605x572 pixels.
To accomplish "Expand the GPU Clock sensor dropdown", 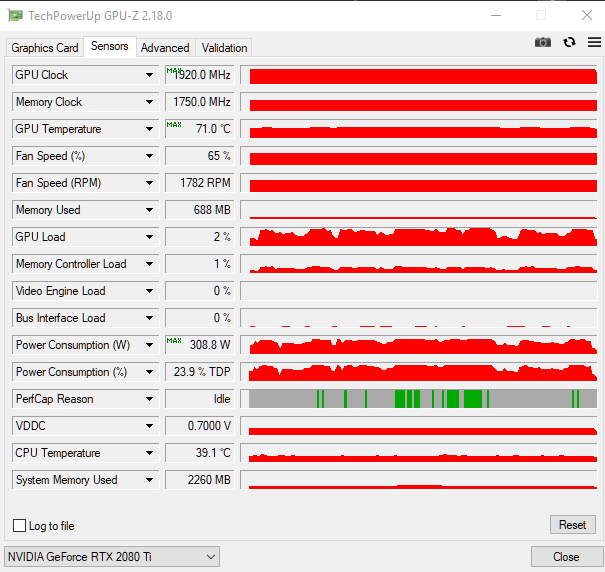I will 149,75.
